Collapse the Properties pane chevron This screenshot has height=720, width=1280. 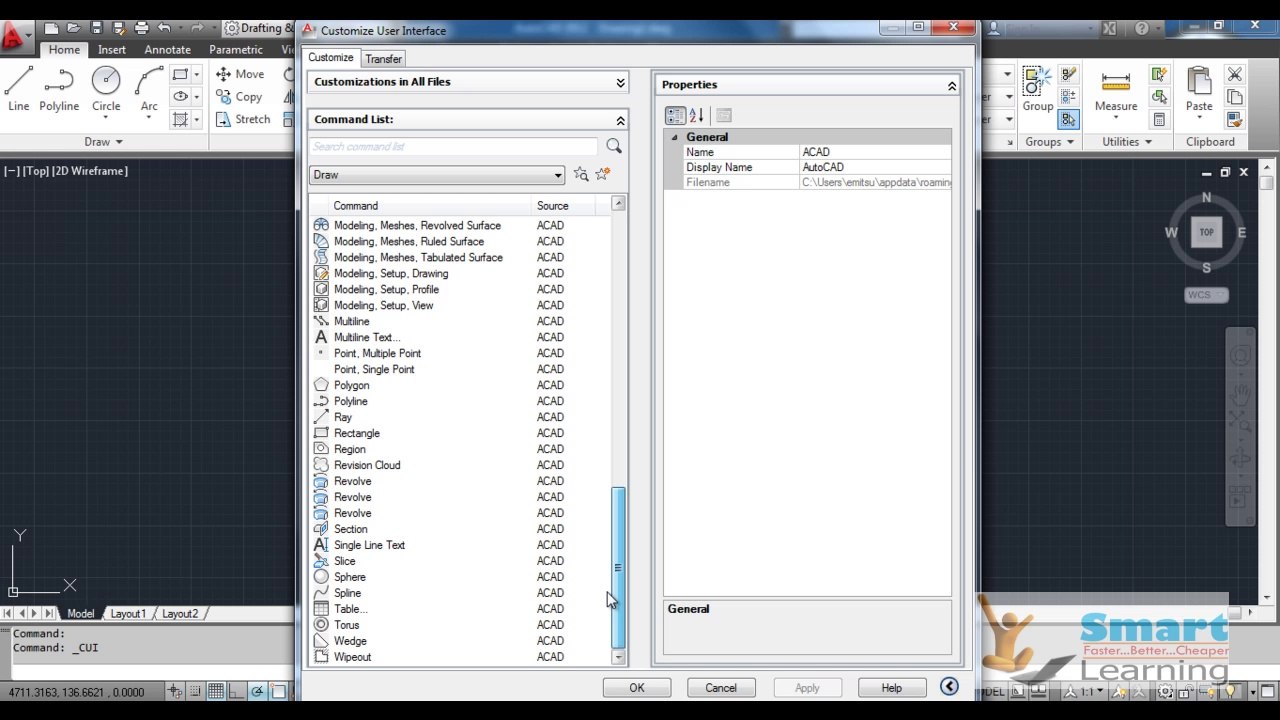click(952, 86)
